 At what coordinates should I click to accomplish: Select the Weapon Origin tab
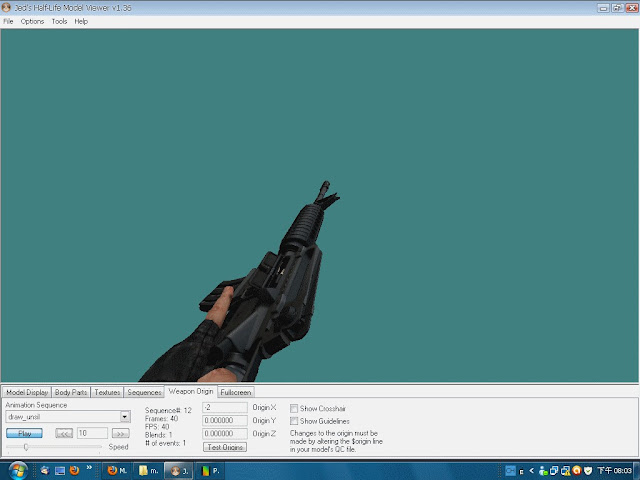pyautogui.click(x=191, y=391)
